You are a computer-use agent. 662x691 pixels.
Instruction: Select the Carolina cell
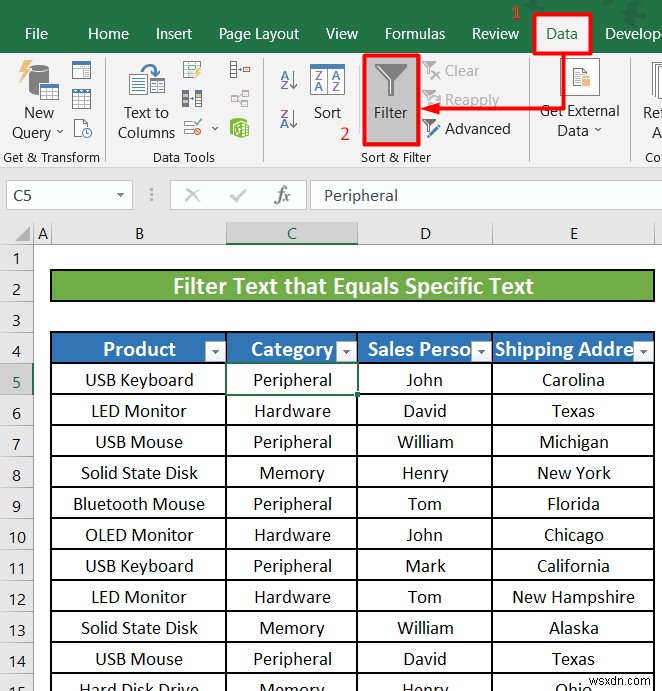tap(573, 379)
